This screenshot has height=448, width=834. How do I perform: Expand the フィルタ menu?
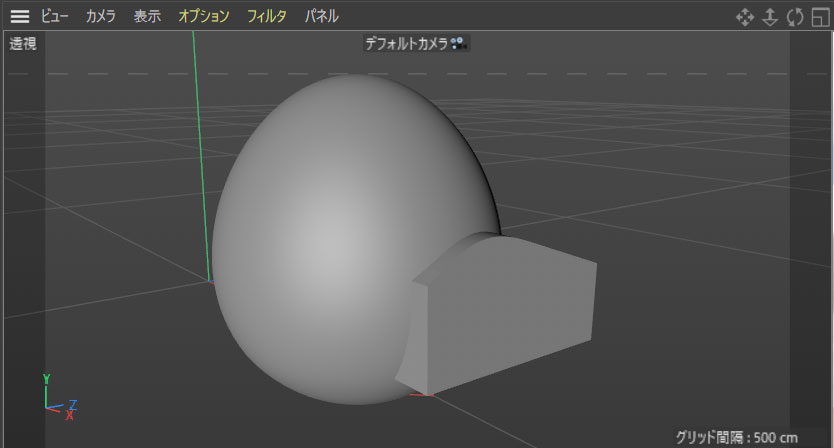click(x=267, y=16)
